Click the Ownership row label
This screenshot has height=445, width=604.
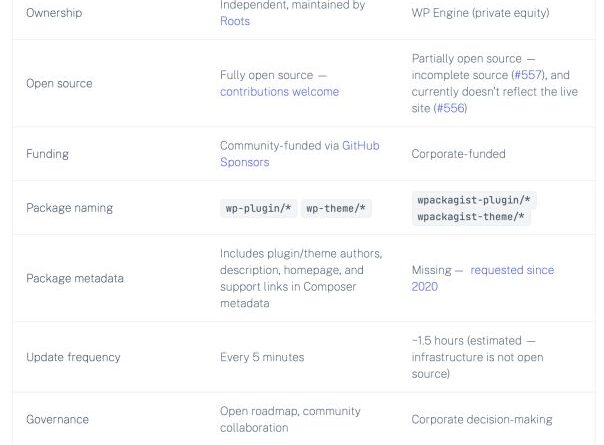54,13
